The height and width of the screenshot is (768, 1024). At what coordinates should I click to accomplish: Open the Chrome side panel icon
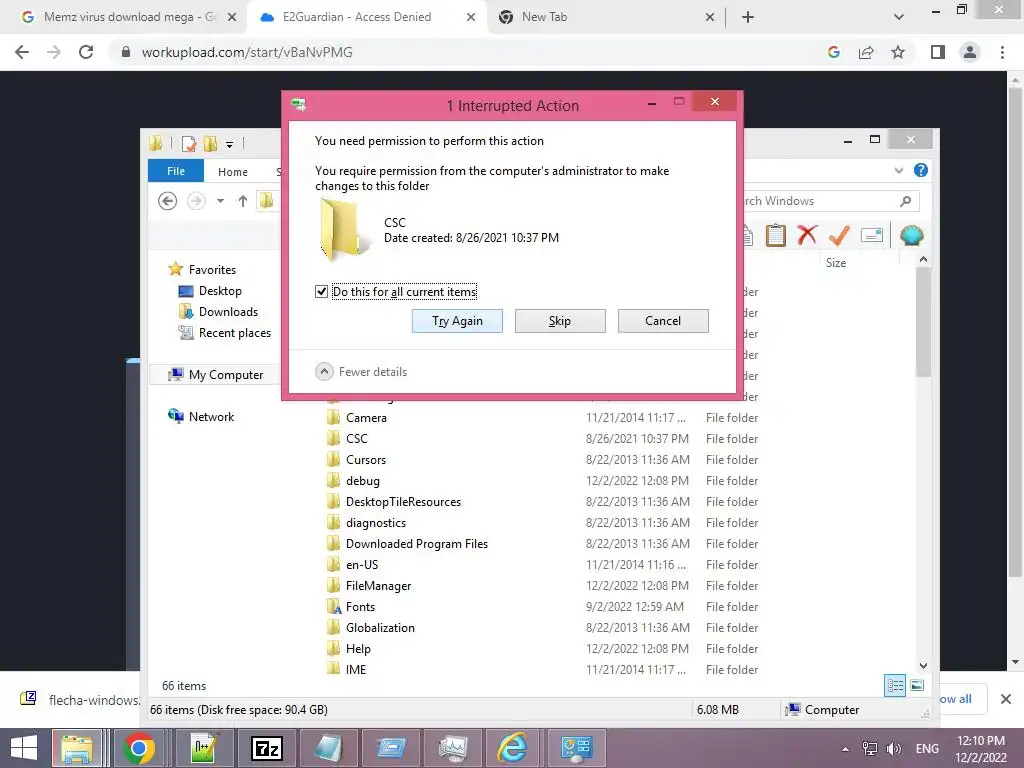pyautogui.click(x=938, y=52)
